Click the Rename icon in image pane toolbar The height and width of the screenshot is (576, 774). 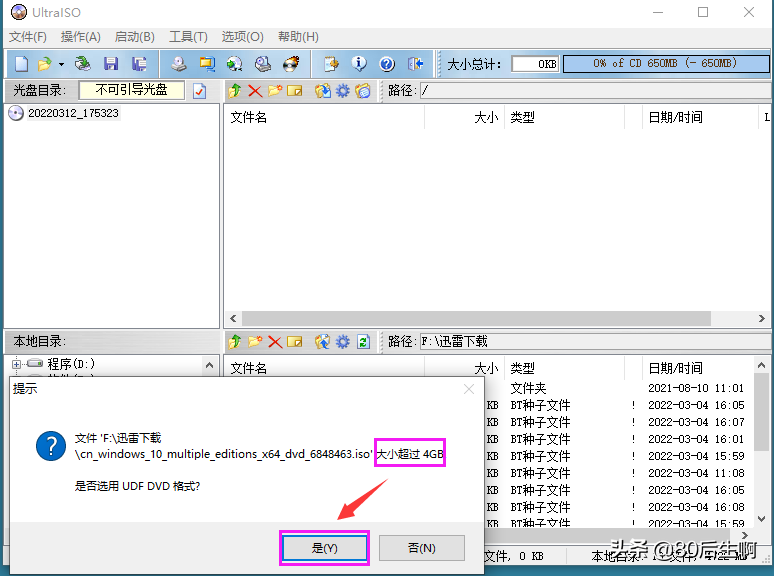295,91
